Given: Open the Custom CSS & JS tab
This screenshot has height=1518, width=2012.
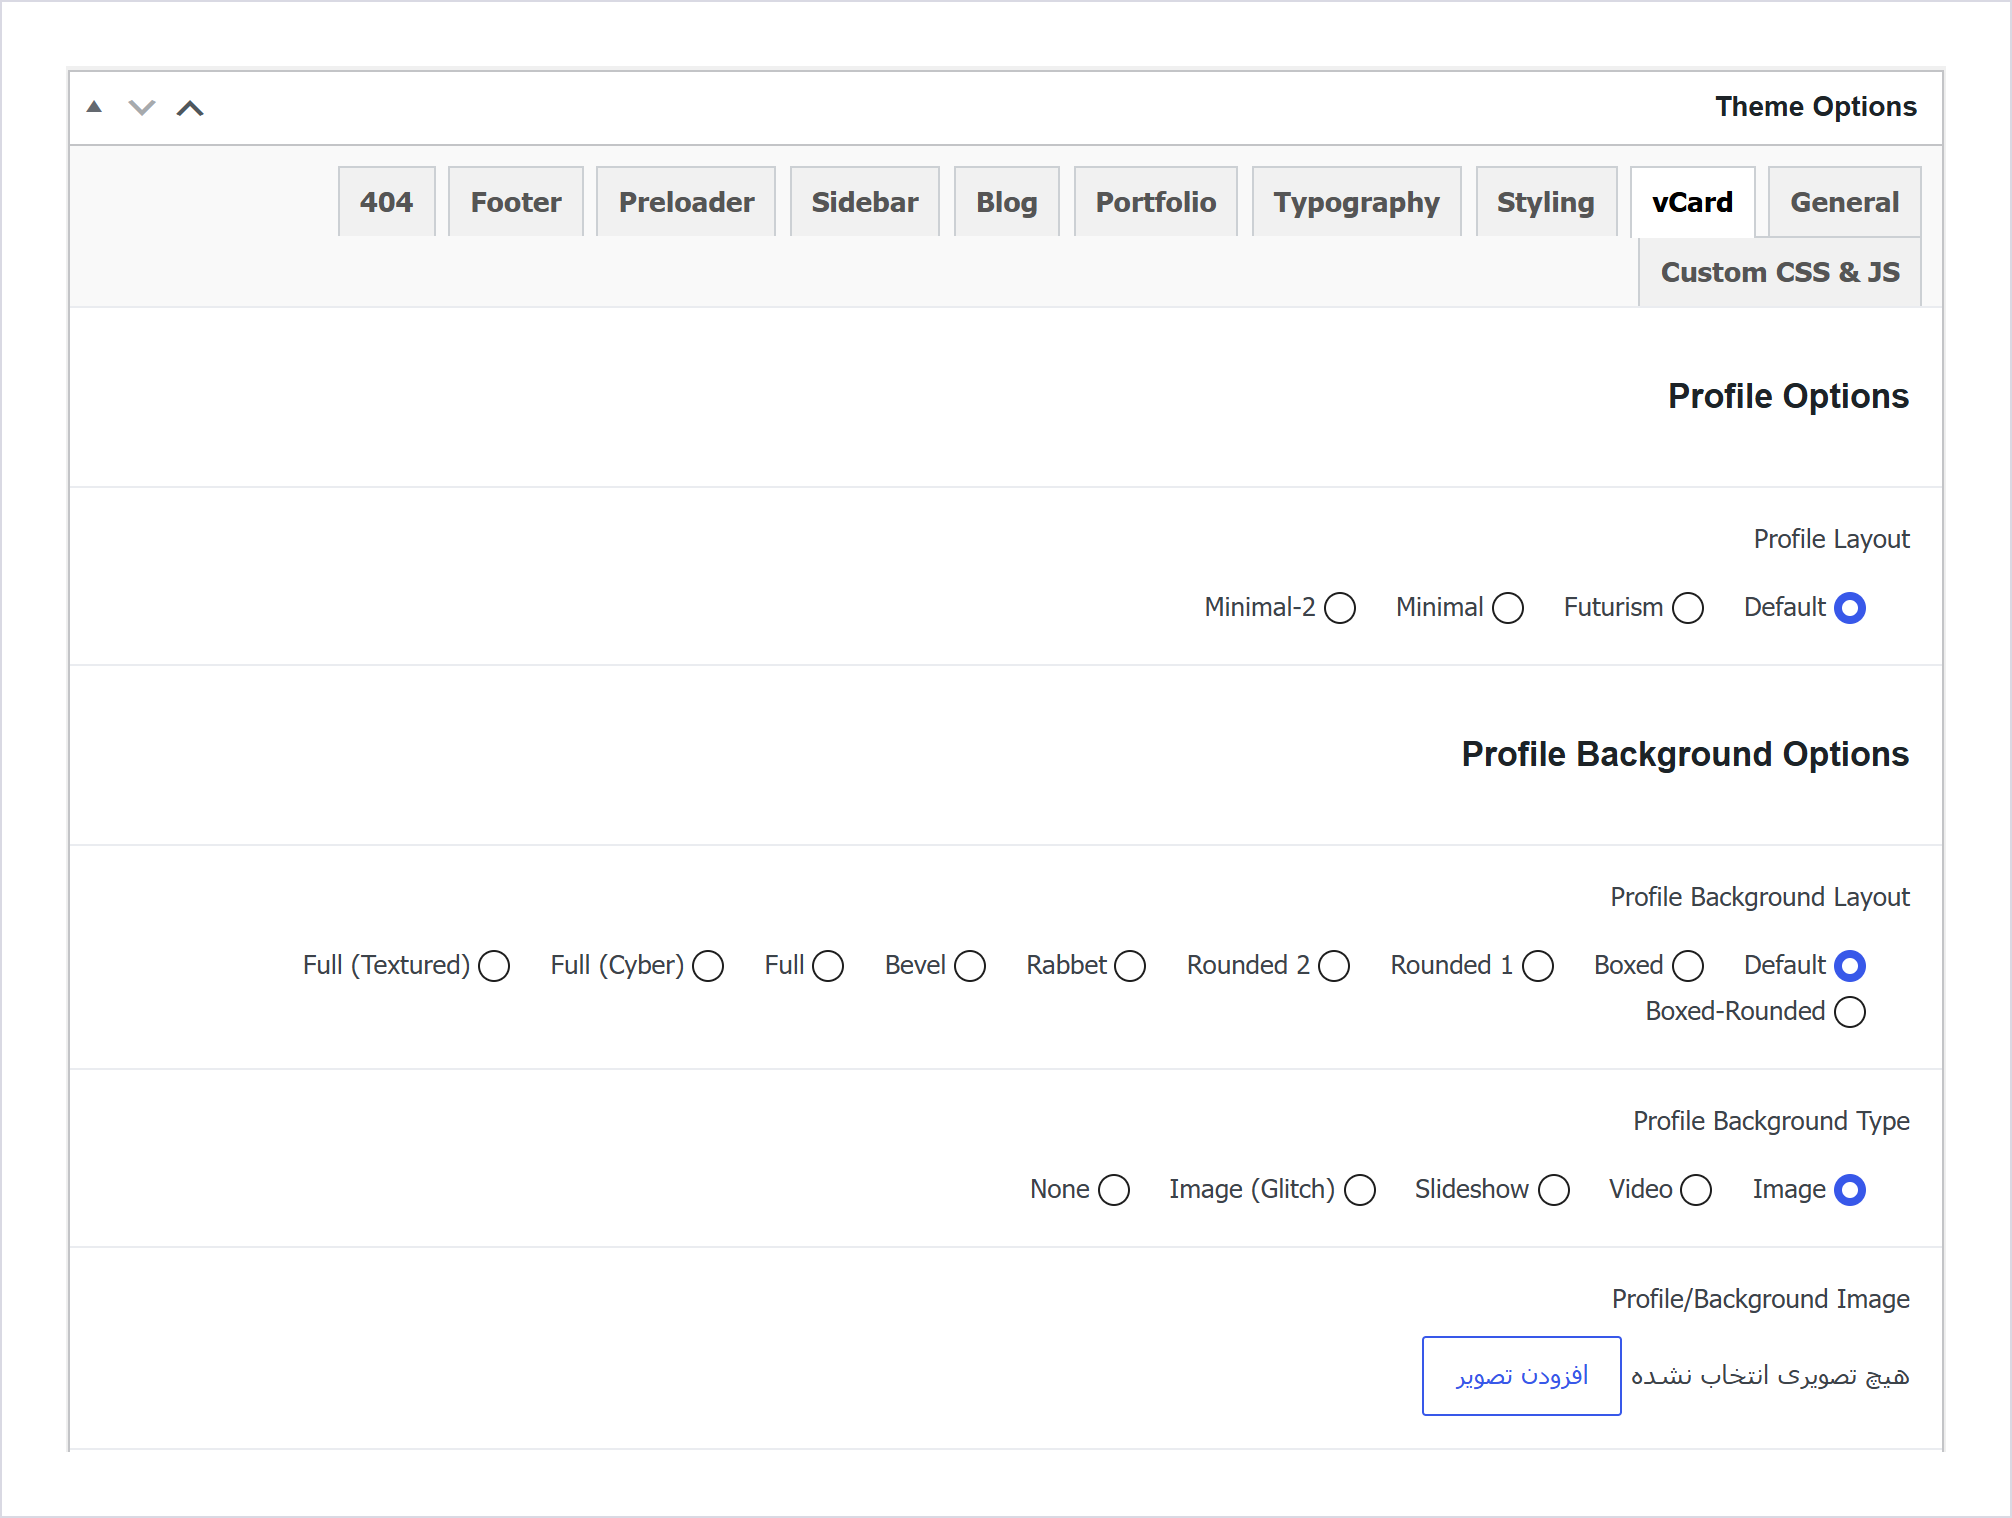Looking at the screenshot, I should coord(1780,272).
